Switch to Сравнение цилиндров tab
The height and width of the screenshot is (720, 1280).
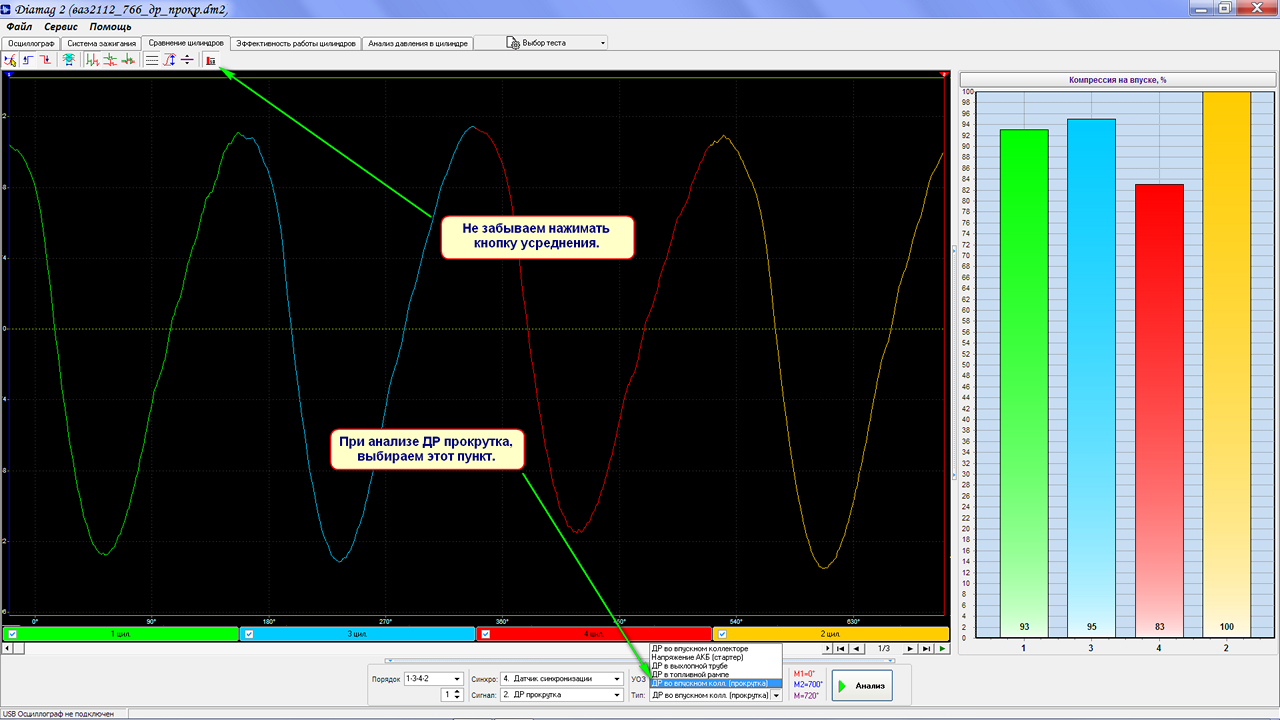click(186, 43)
